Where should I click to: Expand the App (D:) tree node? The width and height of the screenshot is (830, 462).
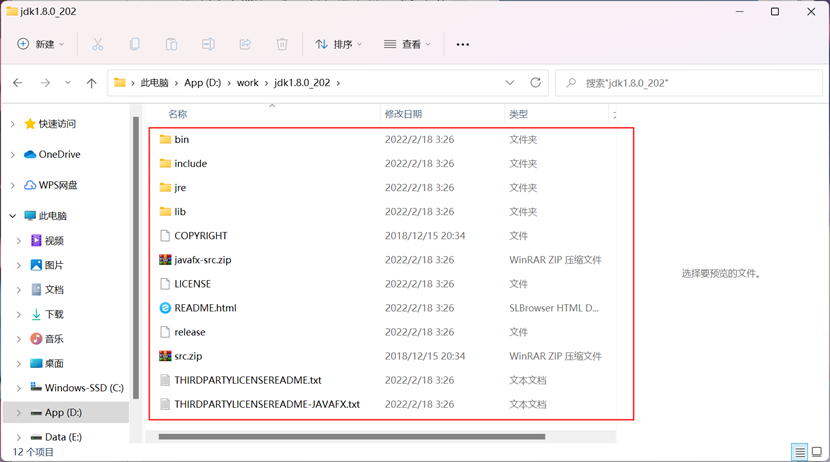[19, 413]
